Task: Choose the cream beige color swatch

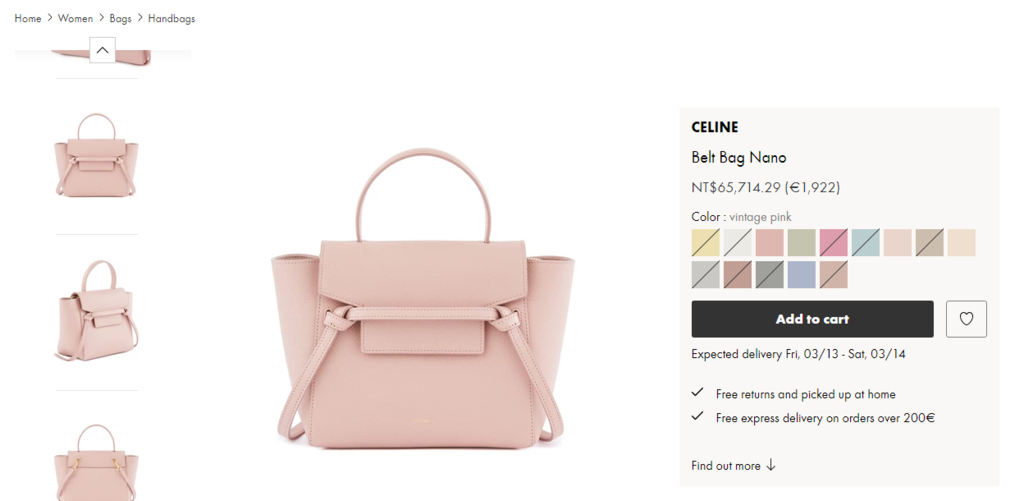Action: click(x=961, y=242)
